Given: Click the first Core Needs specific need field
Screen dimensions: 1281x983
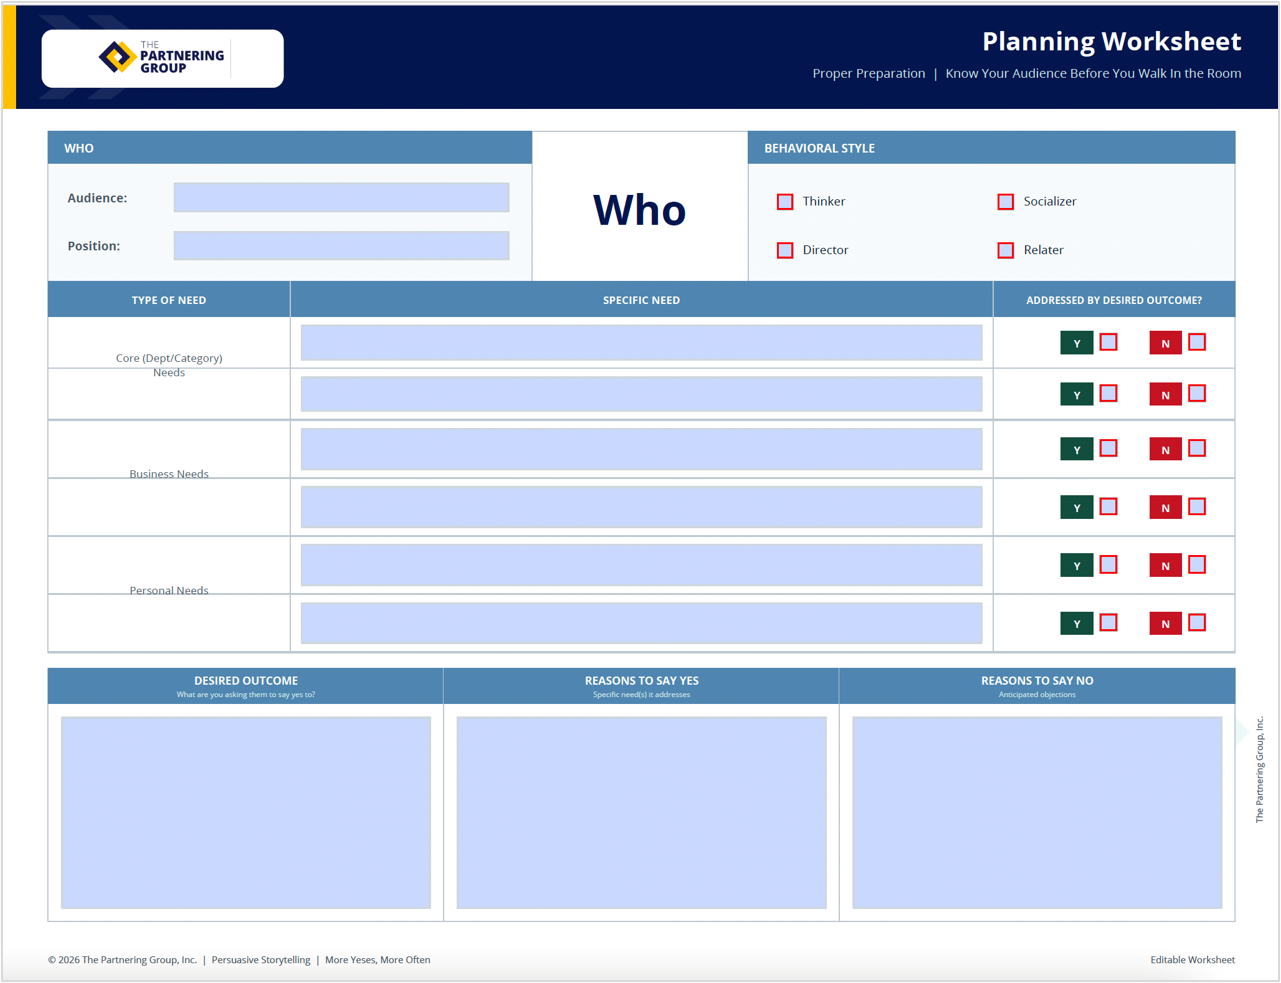Looking at the screenshot, I should click(641, 342).
